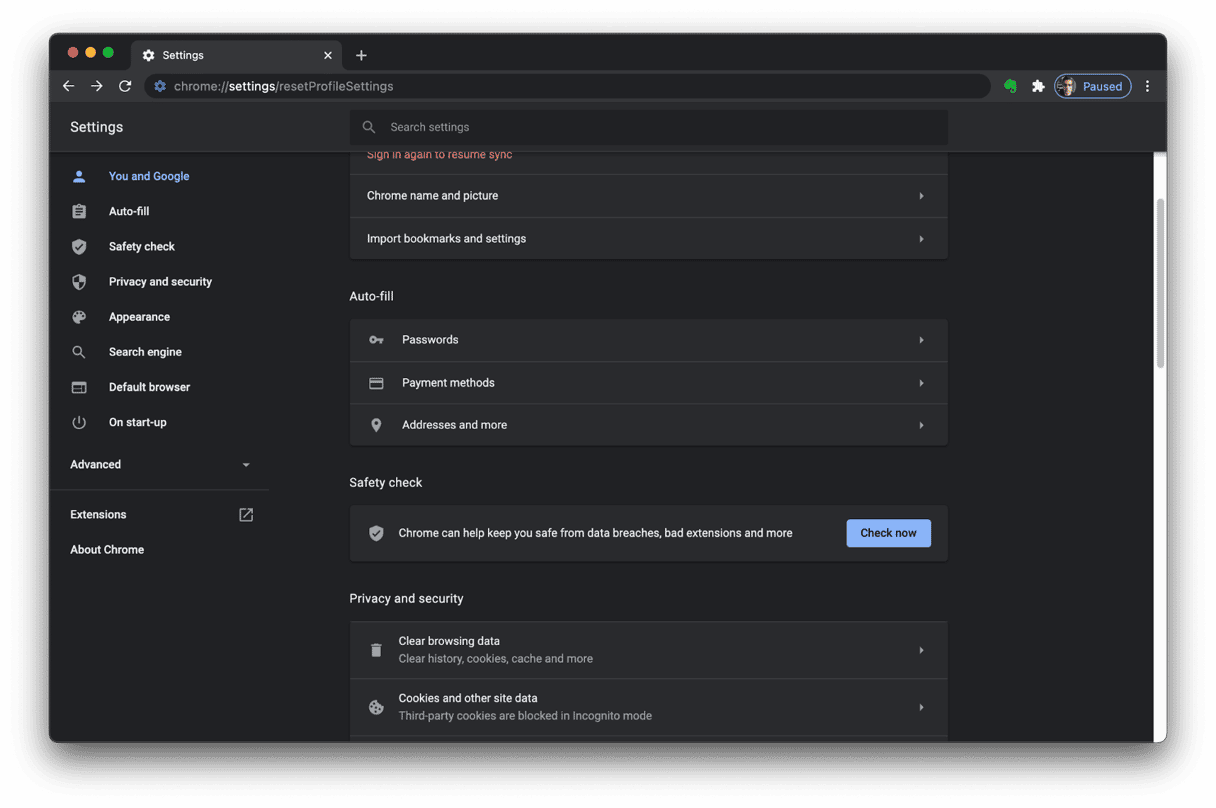Click the new tab plus button
Image resolution: width=1216 pixels, height=808 pixels.
pyautogui.click(x=361, y=55)
